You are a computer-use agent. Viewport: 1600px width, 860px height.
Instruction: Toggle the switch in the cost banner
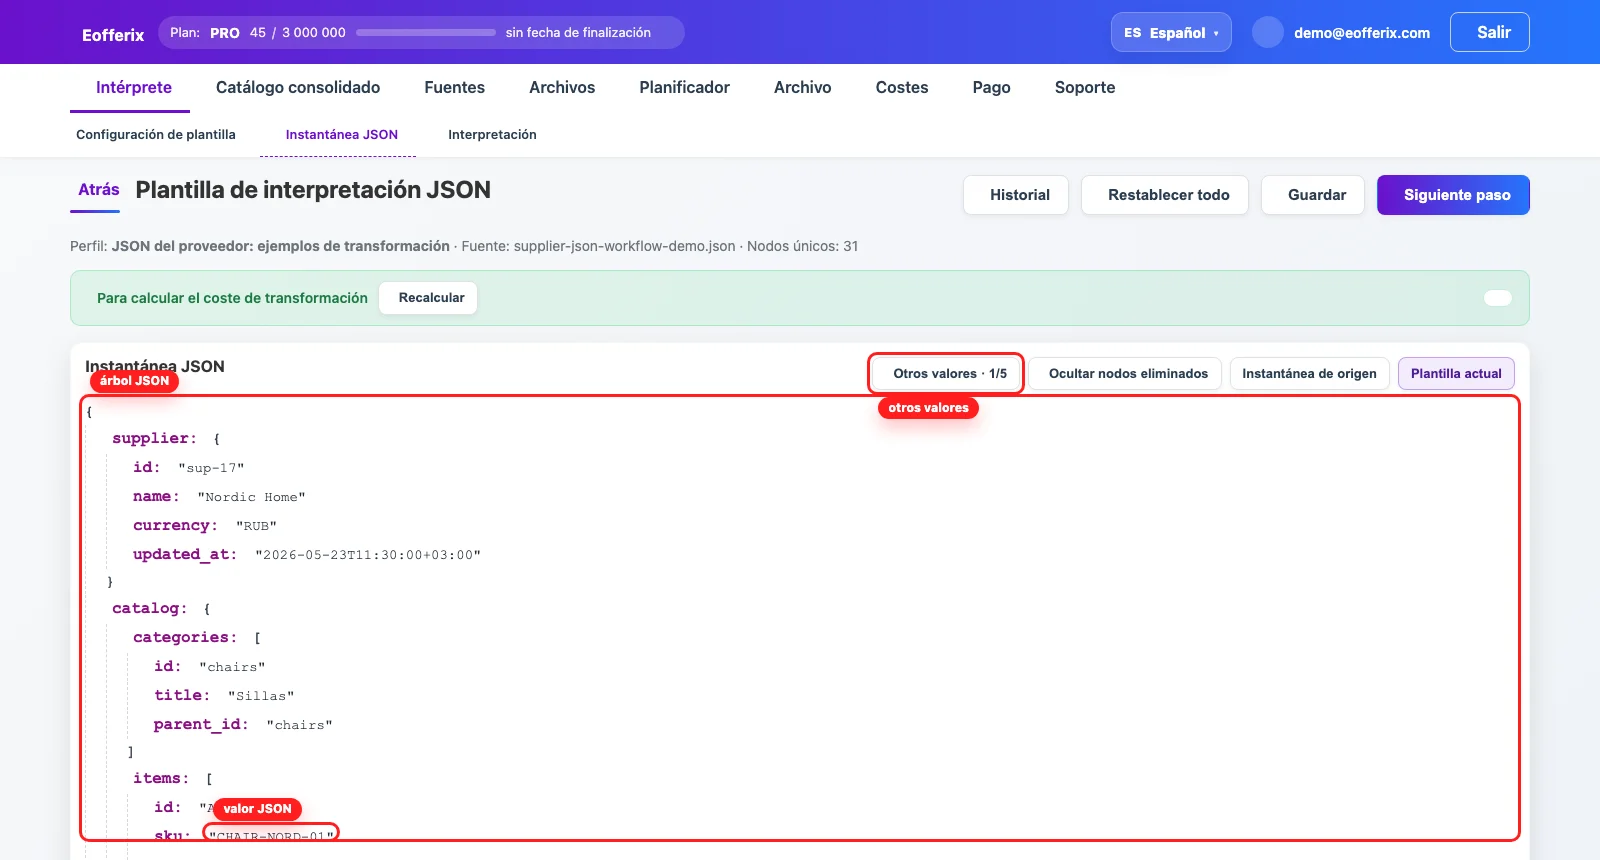[x=1497, y=298]
